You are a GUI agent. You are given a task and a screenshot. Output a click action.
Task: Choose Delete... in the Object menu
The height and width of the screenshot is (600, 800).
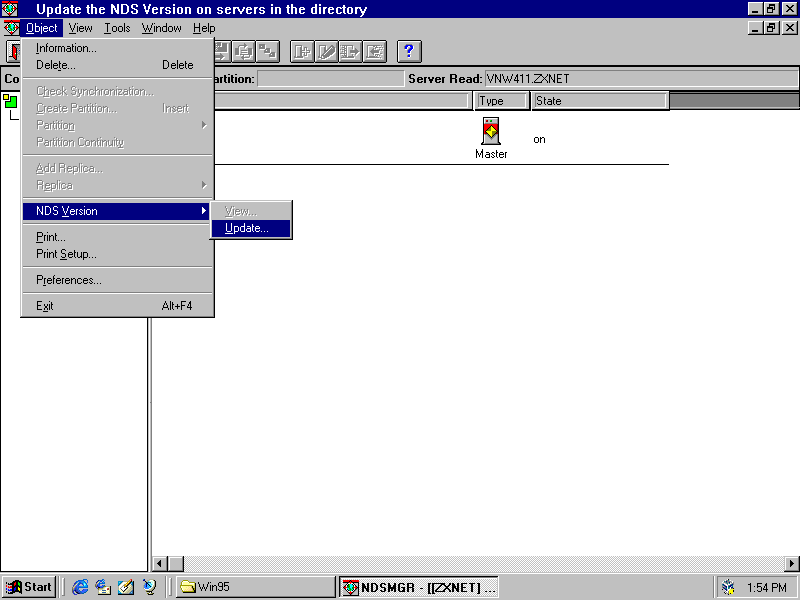(x=117, y=65)
